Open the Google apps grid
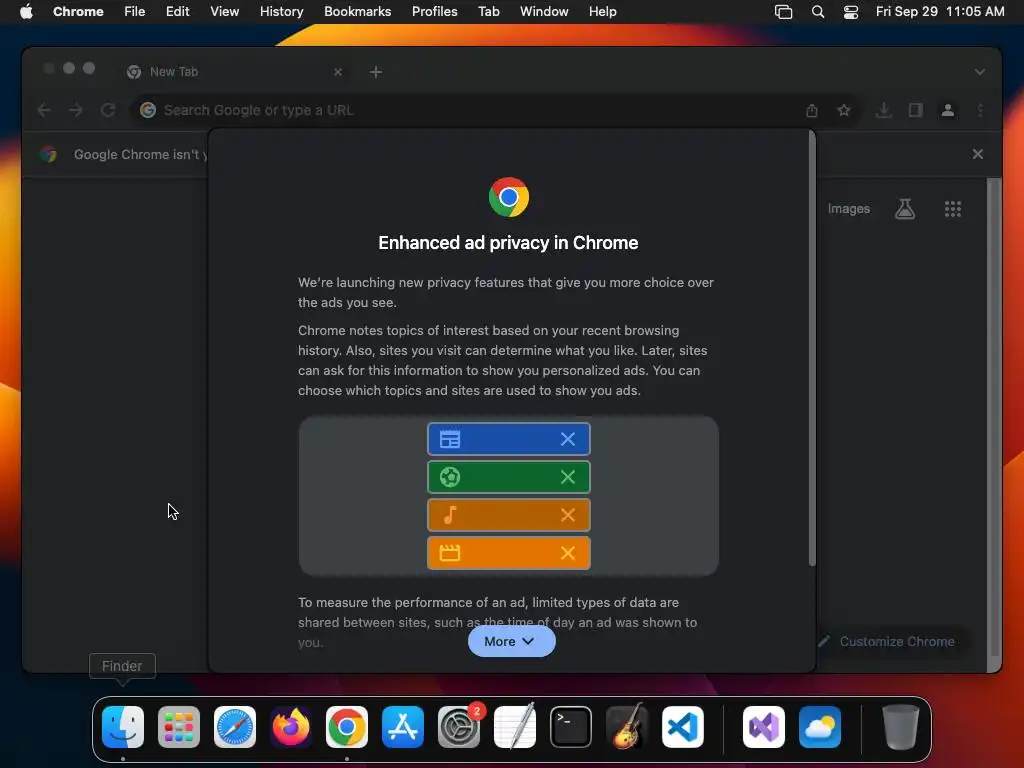 click(x=953, y=209)
